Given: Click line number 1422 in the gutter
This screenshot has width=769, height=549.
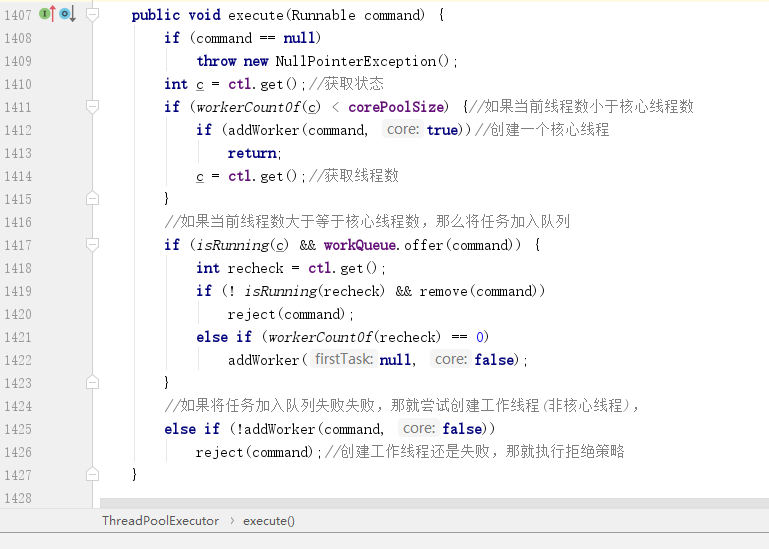Looking at the screenshot, I should [x=18, y=360].
